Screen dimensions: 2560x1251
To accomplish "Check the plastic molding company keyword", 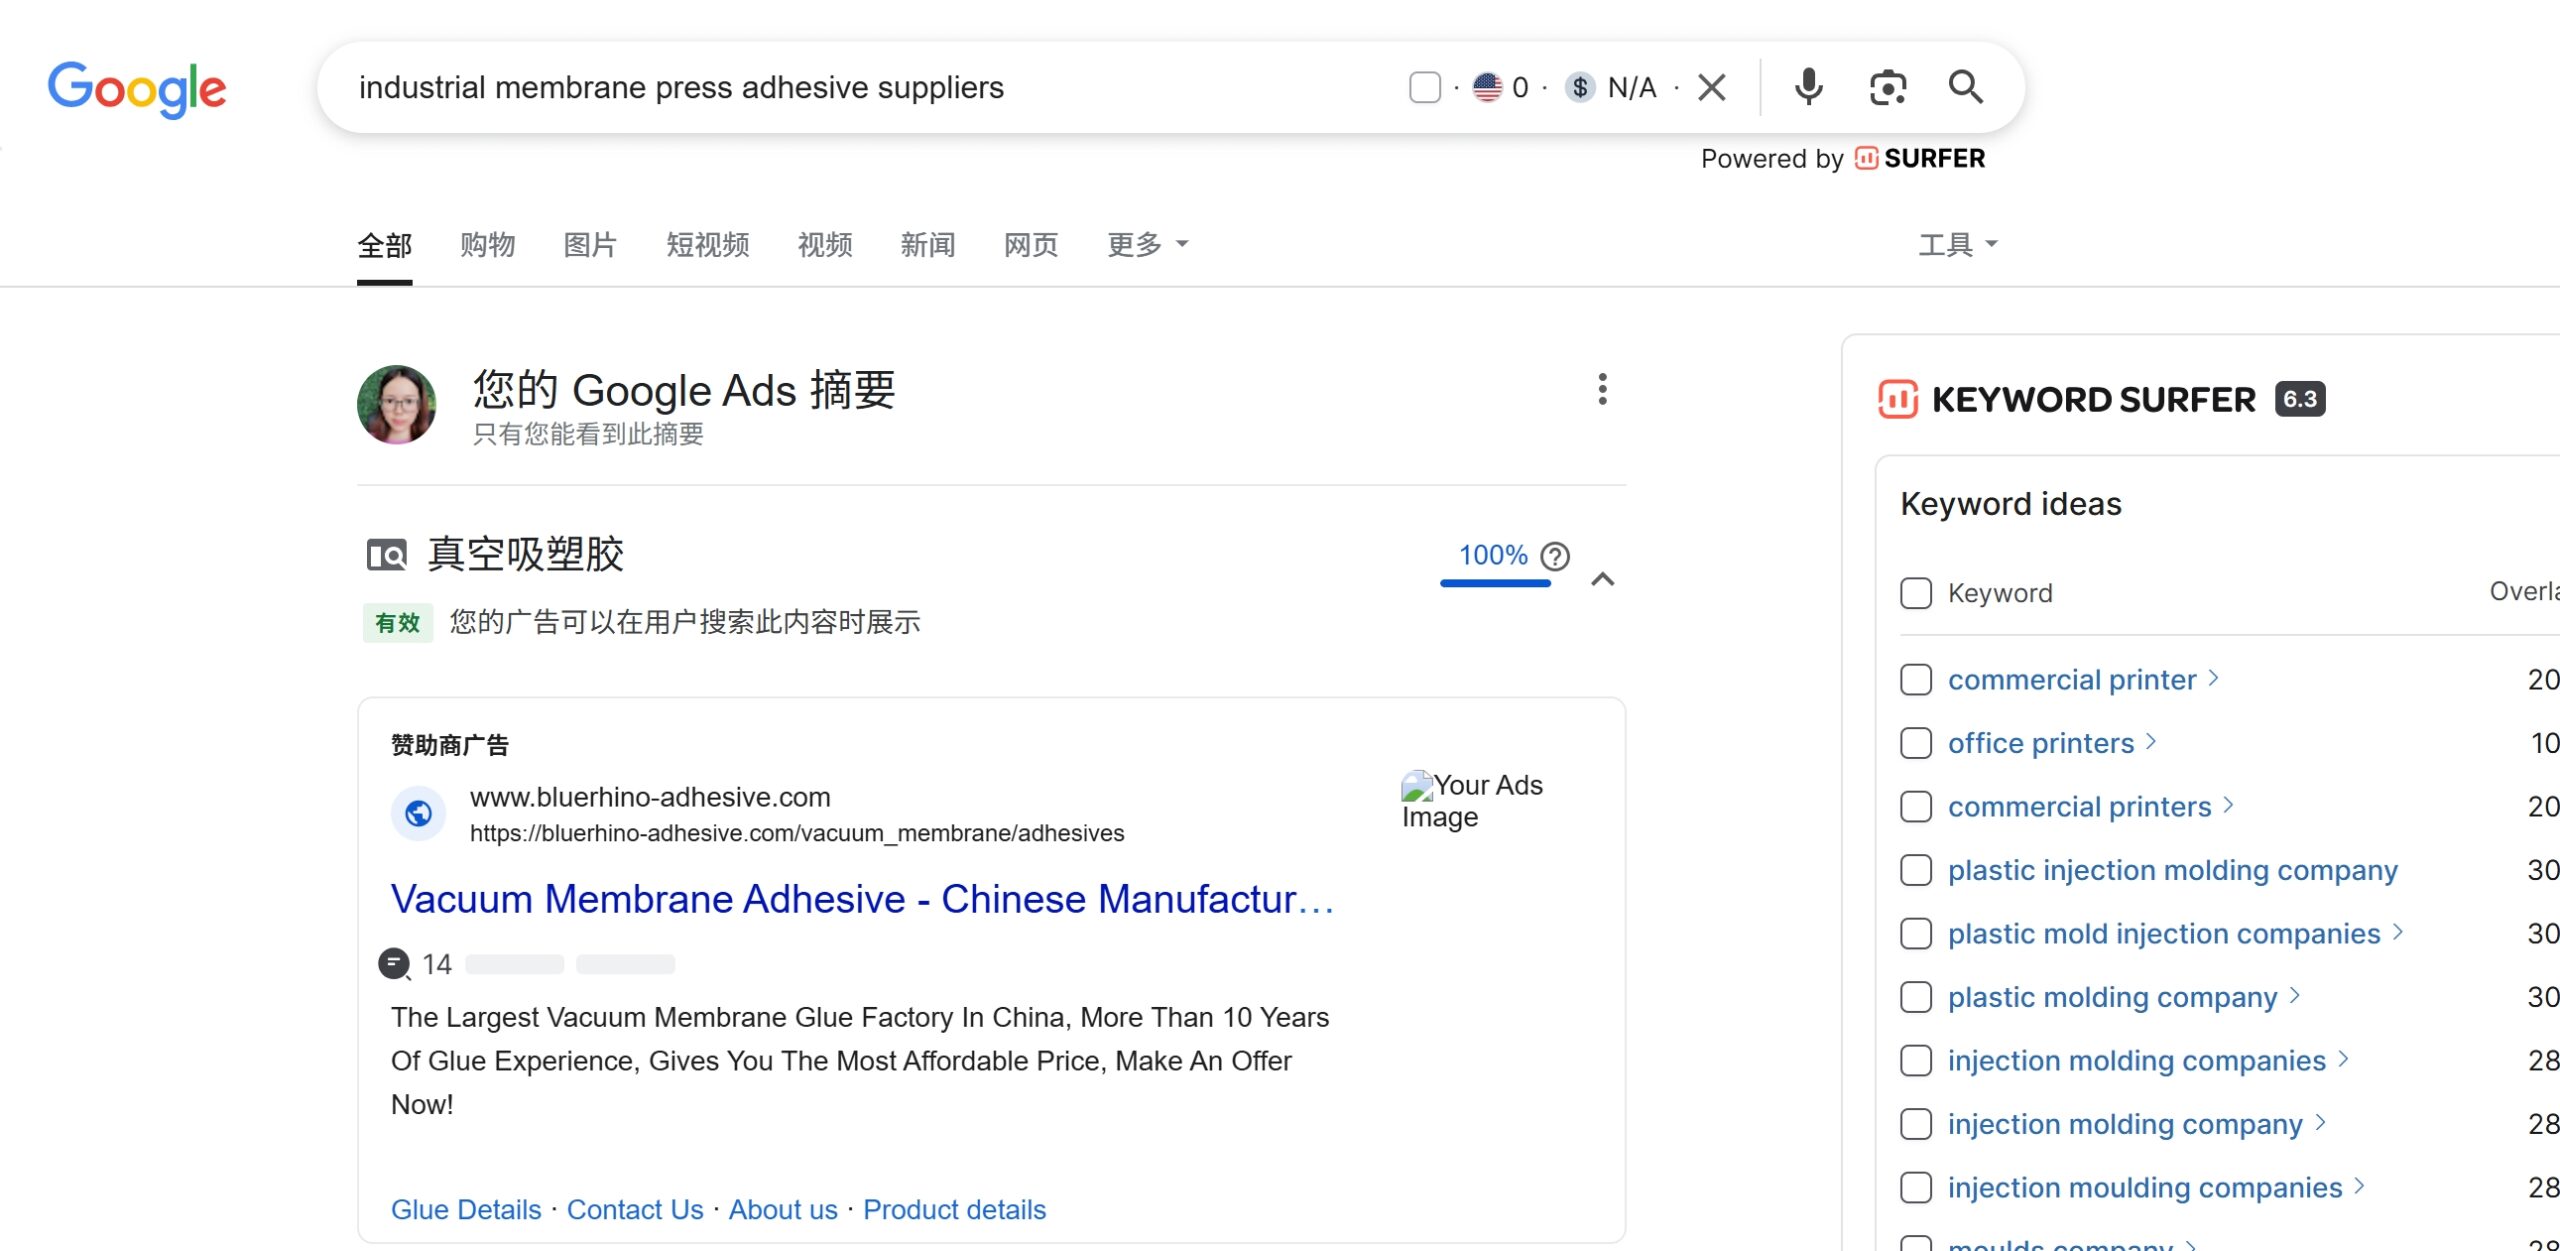I will (x=1916, y=997).
